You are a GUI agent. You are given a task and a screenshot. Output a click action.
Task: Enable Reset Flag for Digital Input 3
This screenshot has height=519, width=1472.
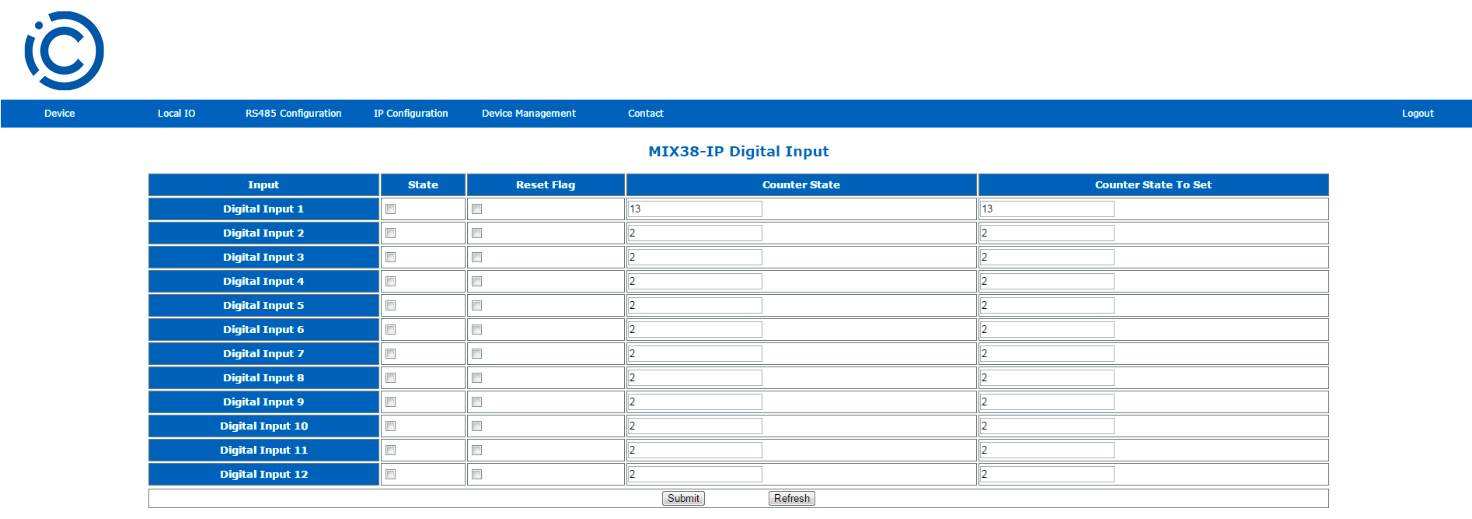pyautogui.click(x=477, y=257)
